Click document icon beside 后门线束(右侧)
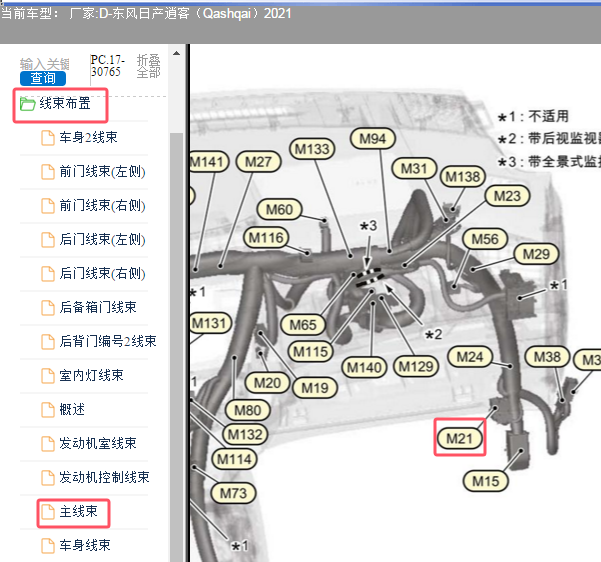Image resolution: width=601 pixels, height=562 pixels. [48, 274]
